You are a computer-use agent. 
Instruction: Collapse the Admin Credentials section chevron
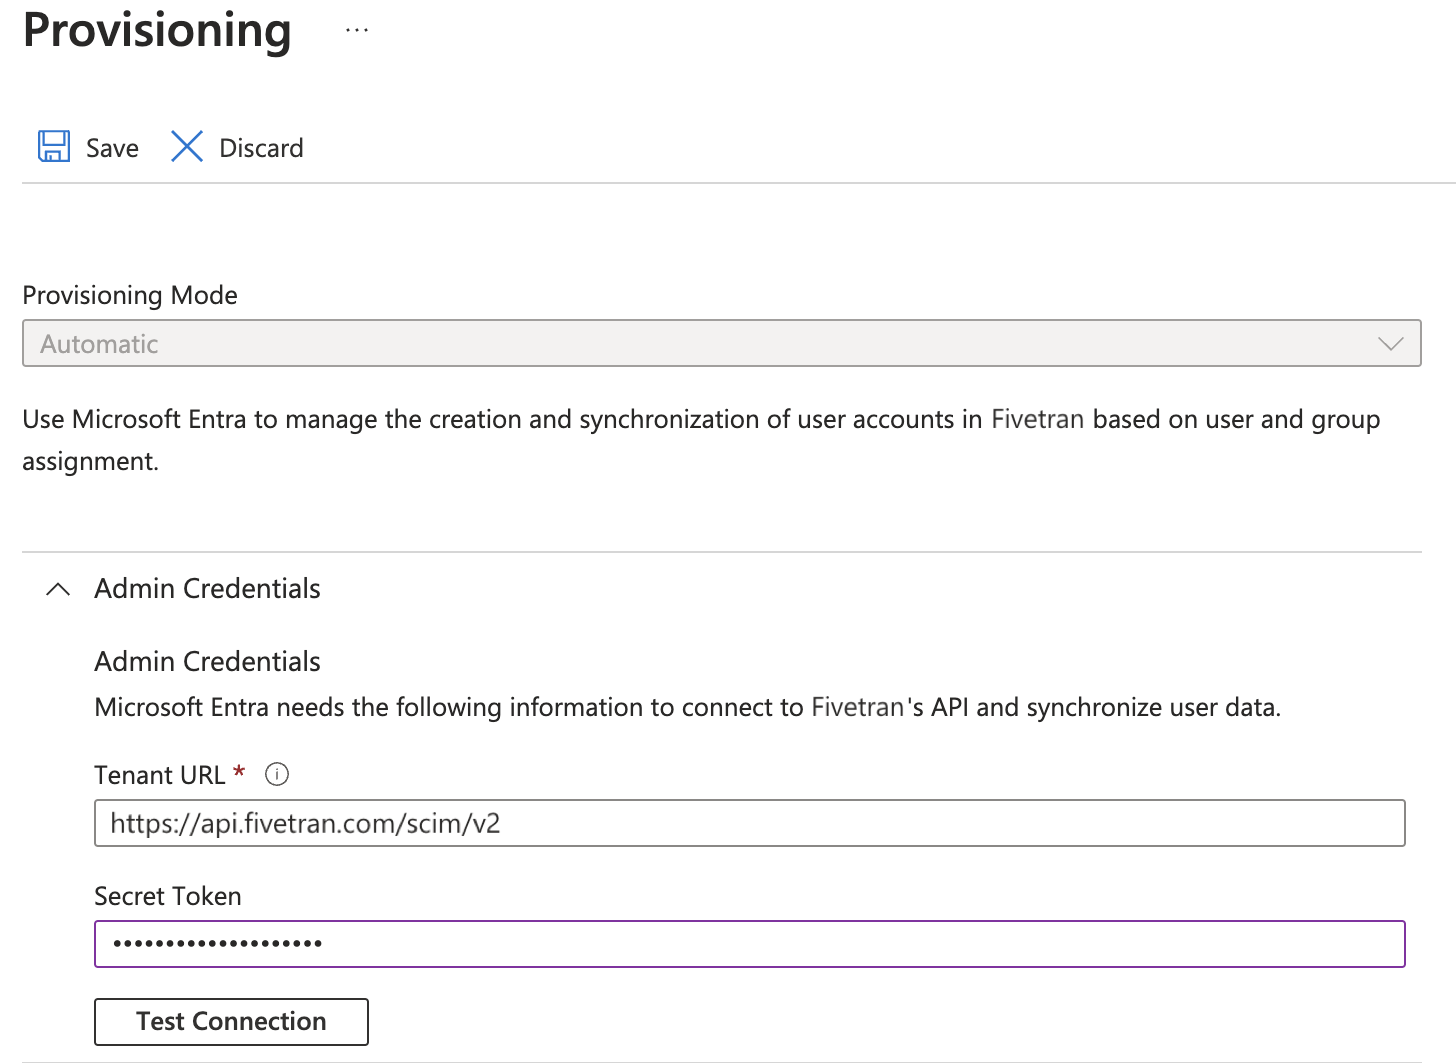[x=58, y=589]
